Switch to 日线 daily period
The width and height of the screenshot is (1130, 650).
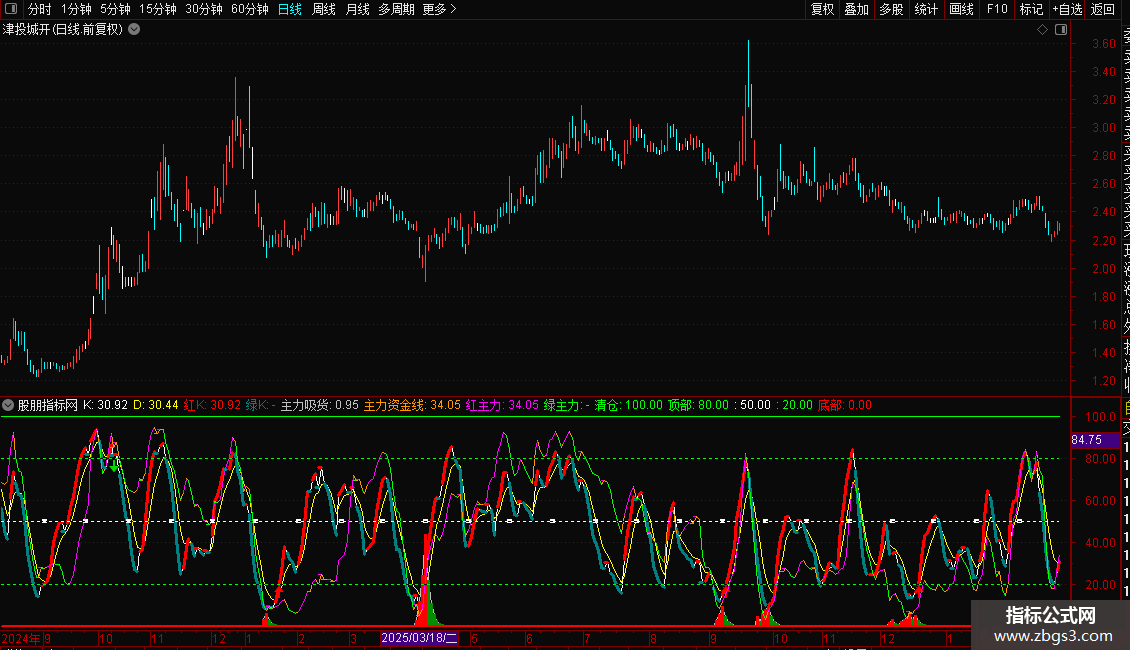(290, 9)
